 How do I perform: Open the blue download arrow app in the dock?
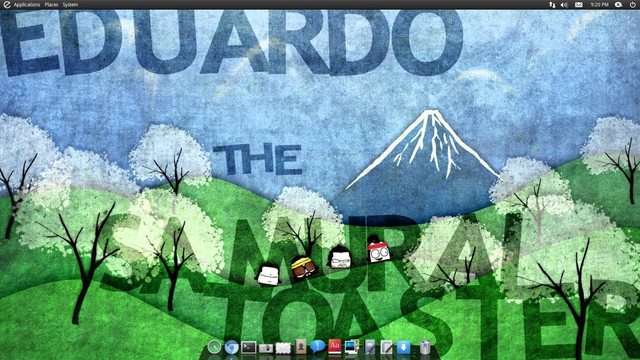pyautogui.click(x=403, y=347)
